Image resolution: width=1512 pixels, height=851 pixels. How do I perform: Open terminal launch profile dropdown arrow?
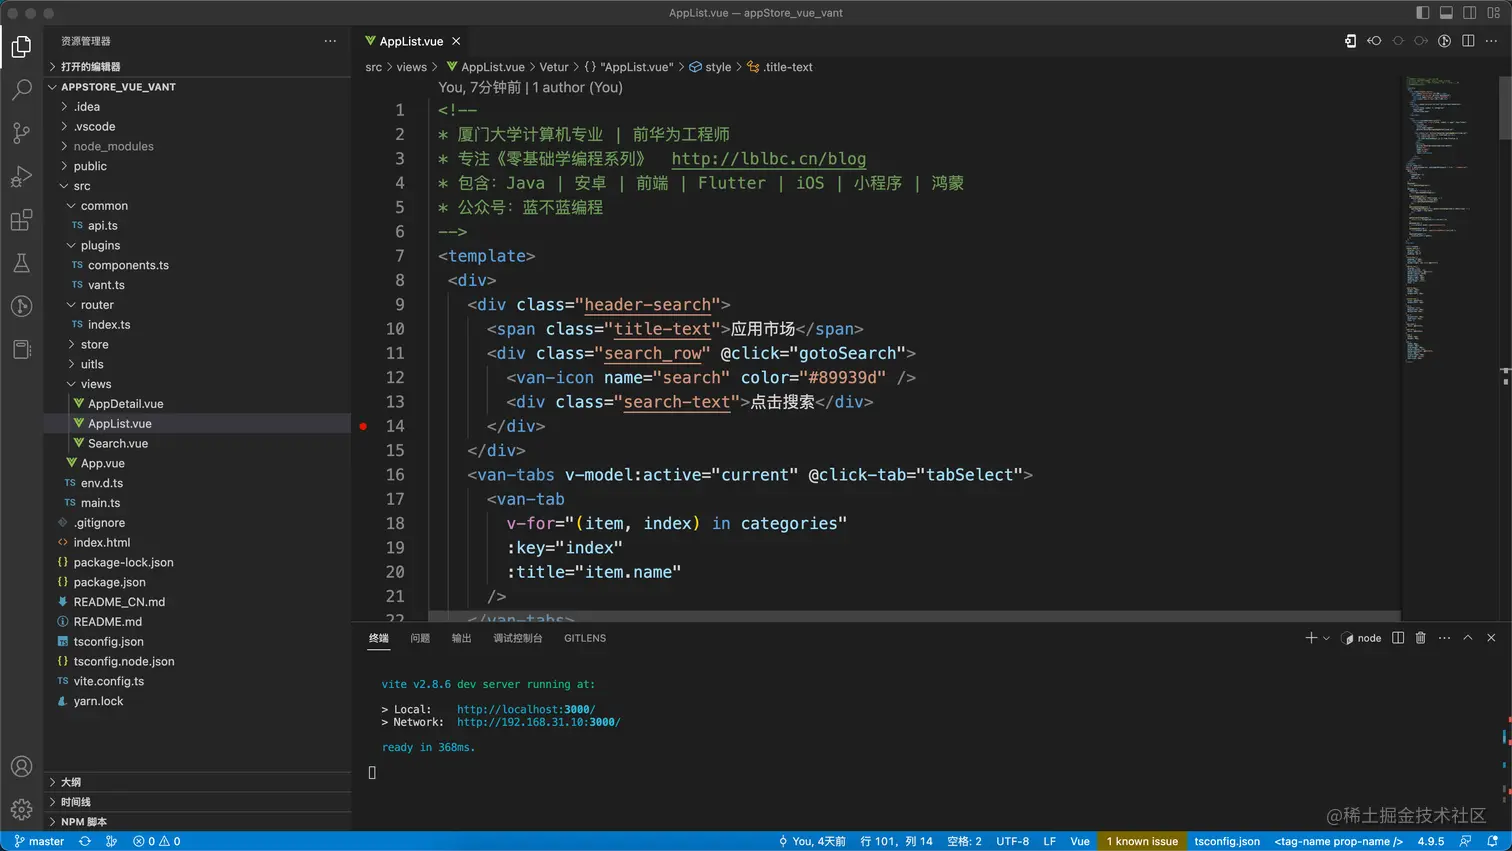[x=1326, y=638]
